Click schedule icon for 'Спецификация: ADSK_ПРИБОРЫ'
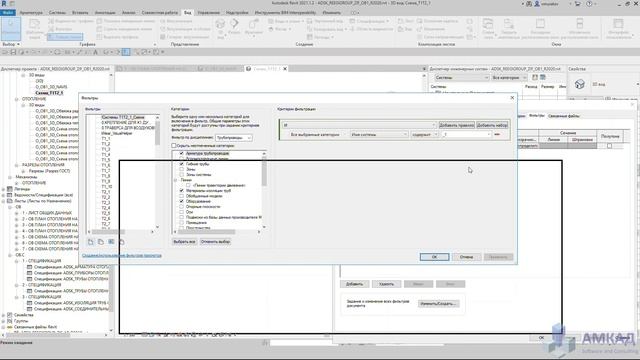Viewport: 640px width, 360px height. [x=29, y=273]
